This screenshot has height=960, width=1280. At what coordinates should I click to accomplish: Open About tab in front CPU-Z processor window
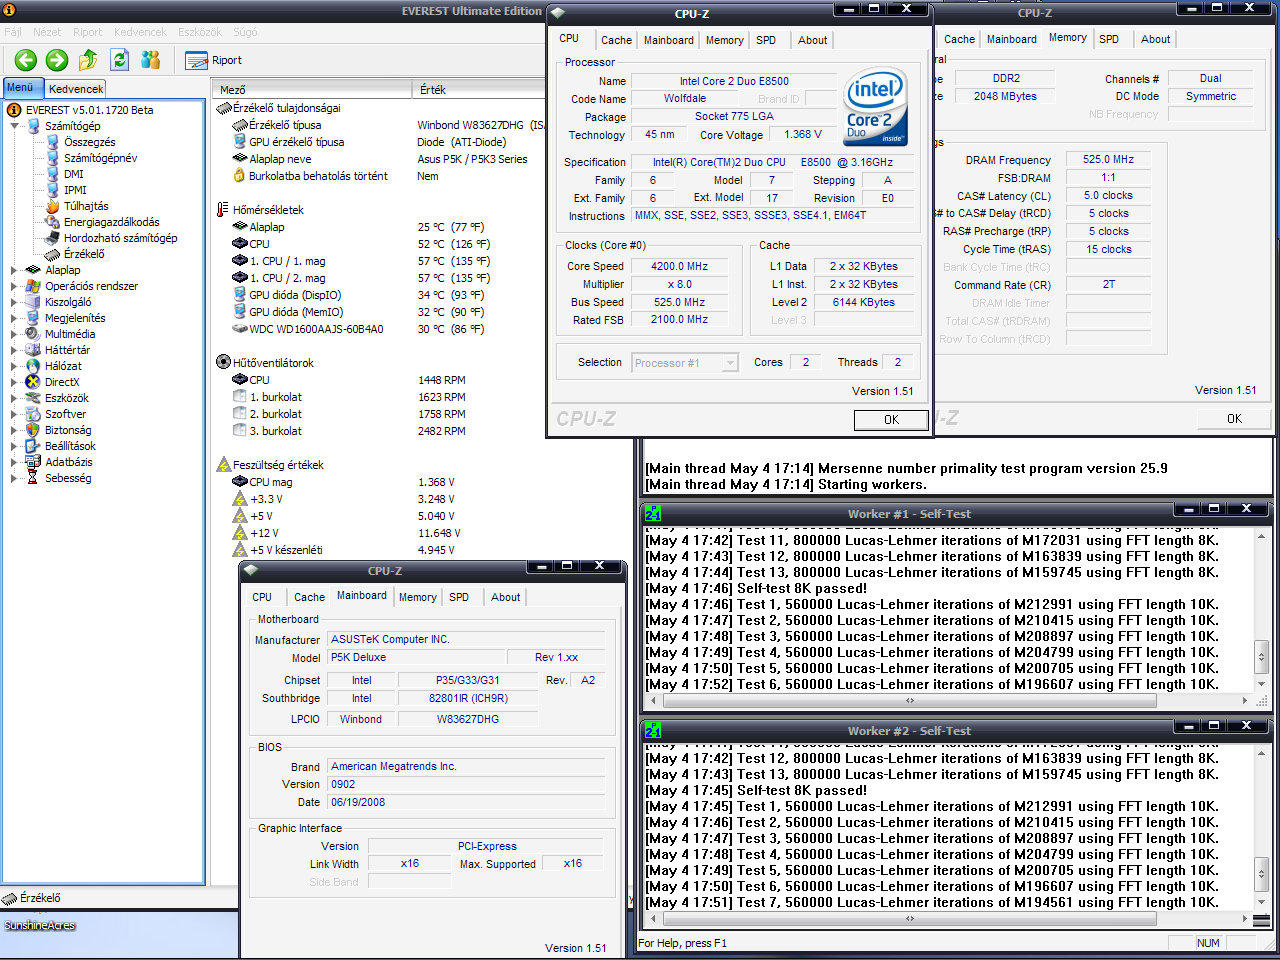pos(812,40)
